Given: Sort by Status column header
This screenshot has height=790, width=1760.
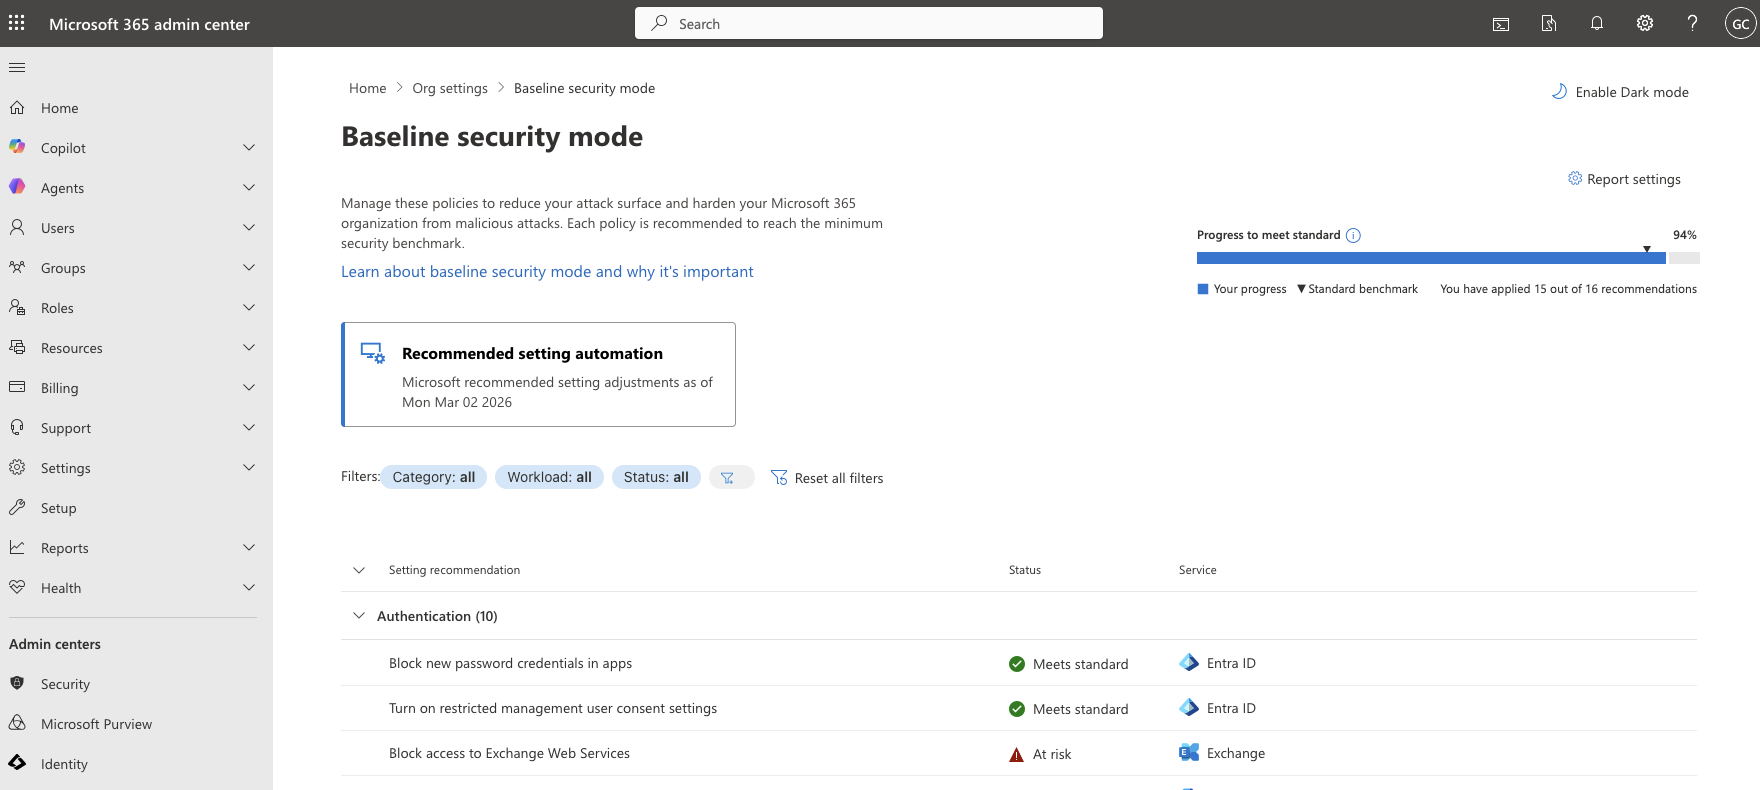Looking at the screenshot, I should pyautogui.click(x=1025, y=570).
